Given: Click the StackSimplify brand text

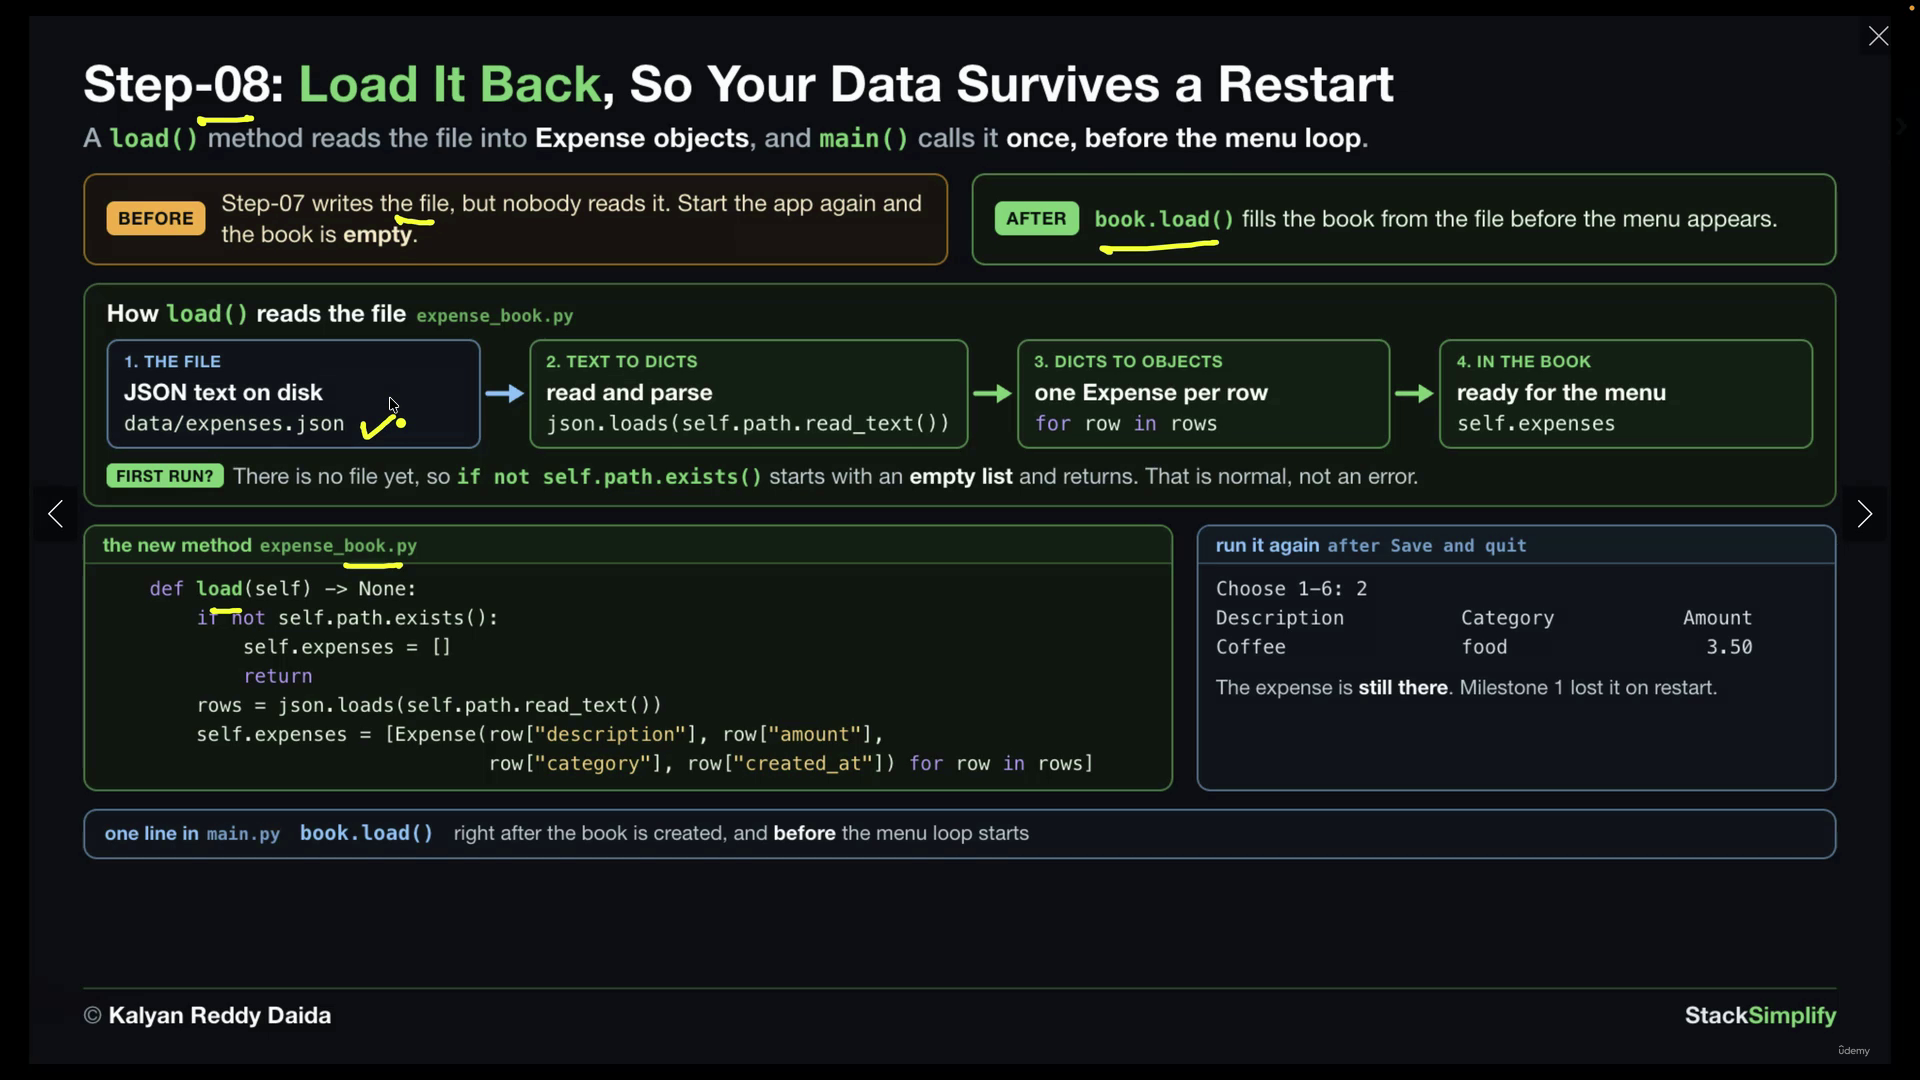Looking at the screenshot, I should pos(1760,1016).
